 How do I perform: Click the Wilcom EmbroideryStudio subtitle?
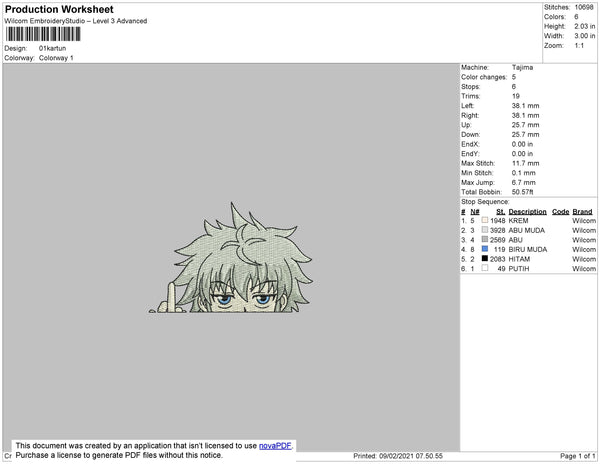76,21
